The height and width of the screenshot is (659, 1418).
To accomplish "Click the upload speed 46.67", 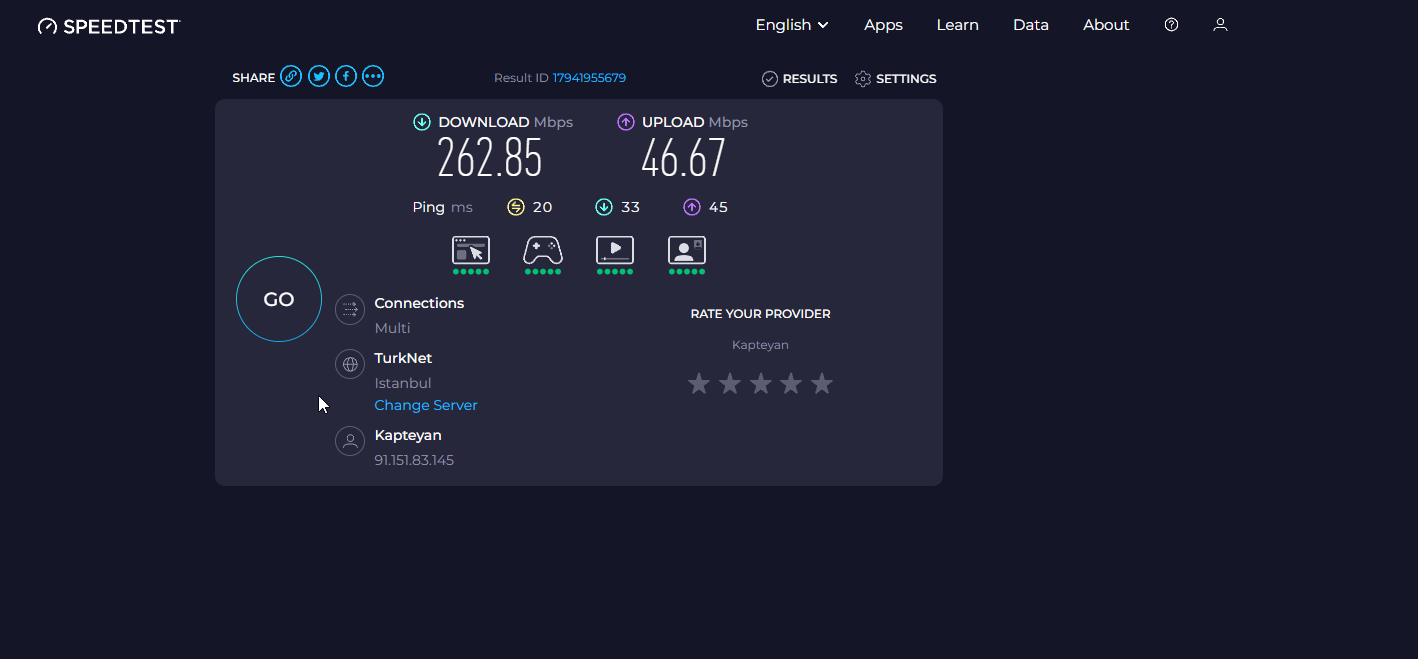I will (x=684, y=158).
